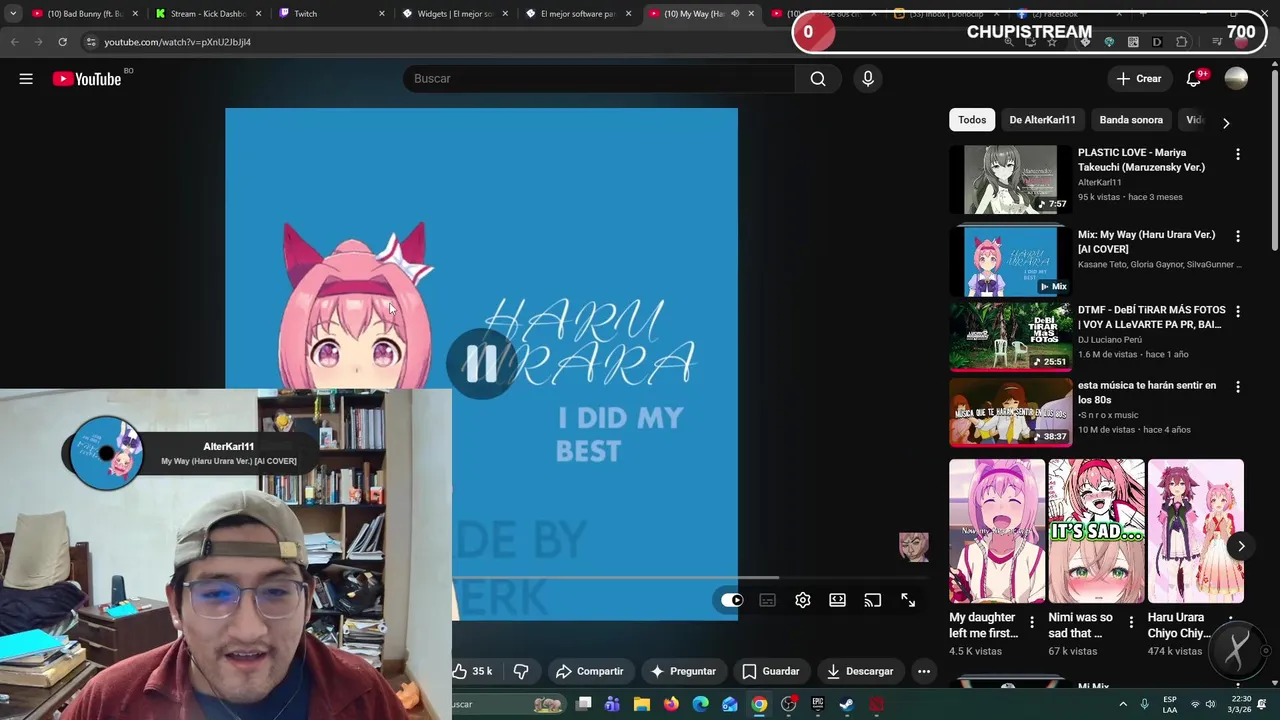Enter fullscreen mode
Screen dimensions: 1280x720
click(x=907, y=600)
